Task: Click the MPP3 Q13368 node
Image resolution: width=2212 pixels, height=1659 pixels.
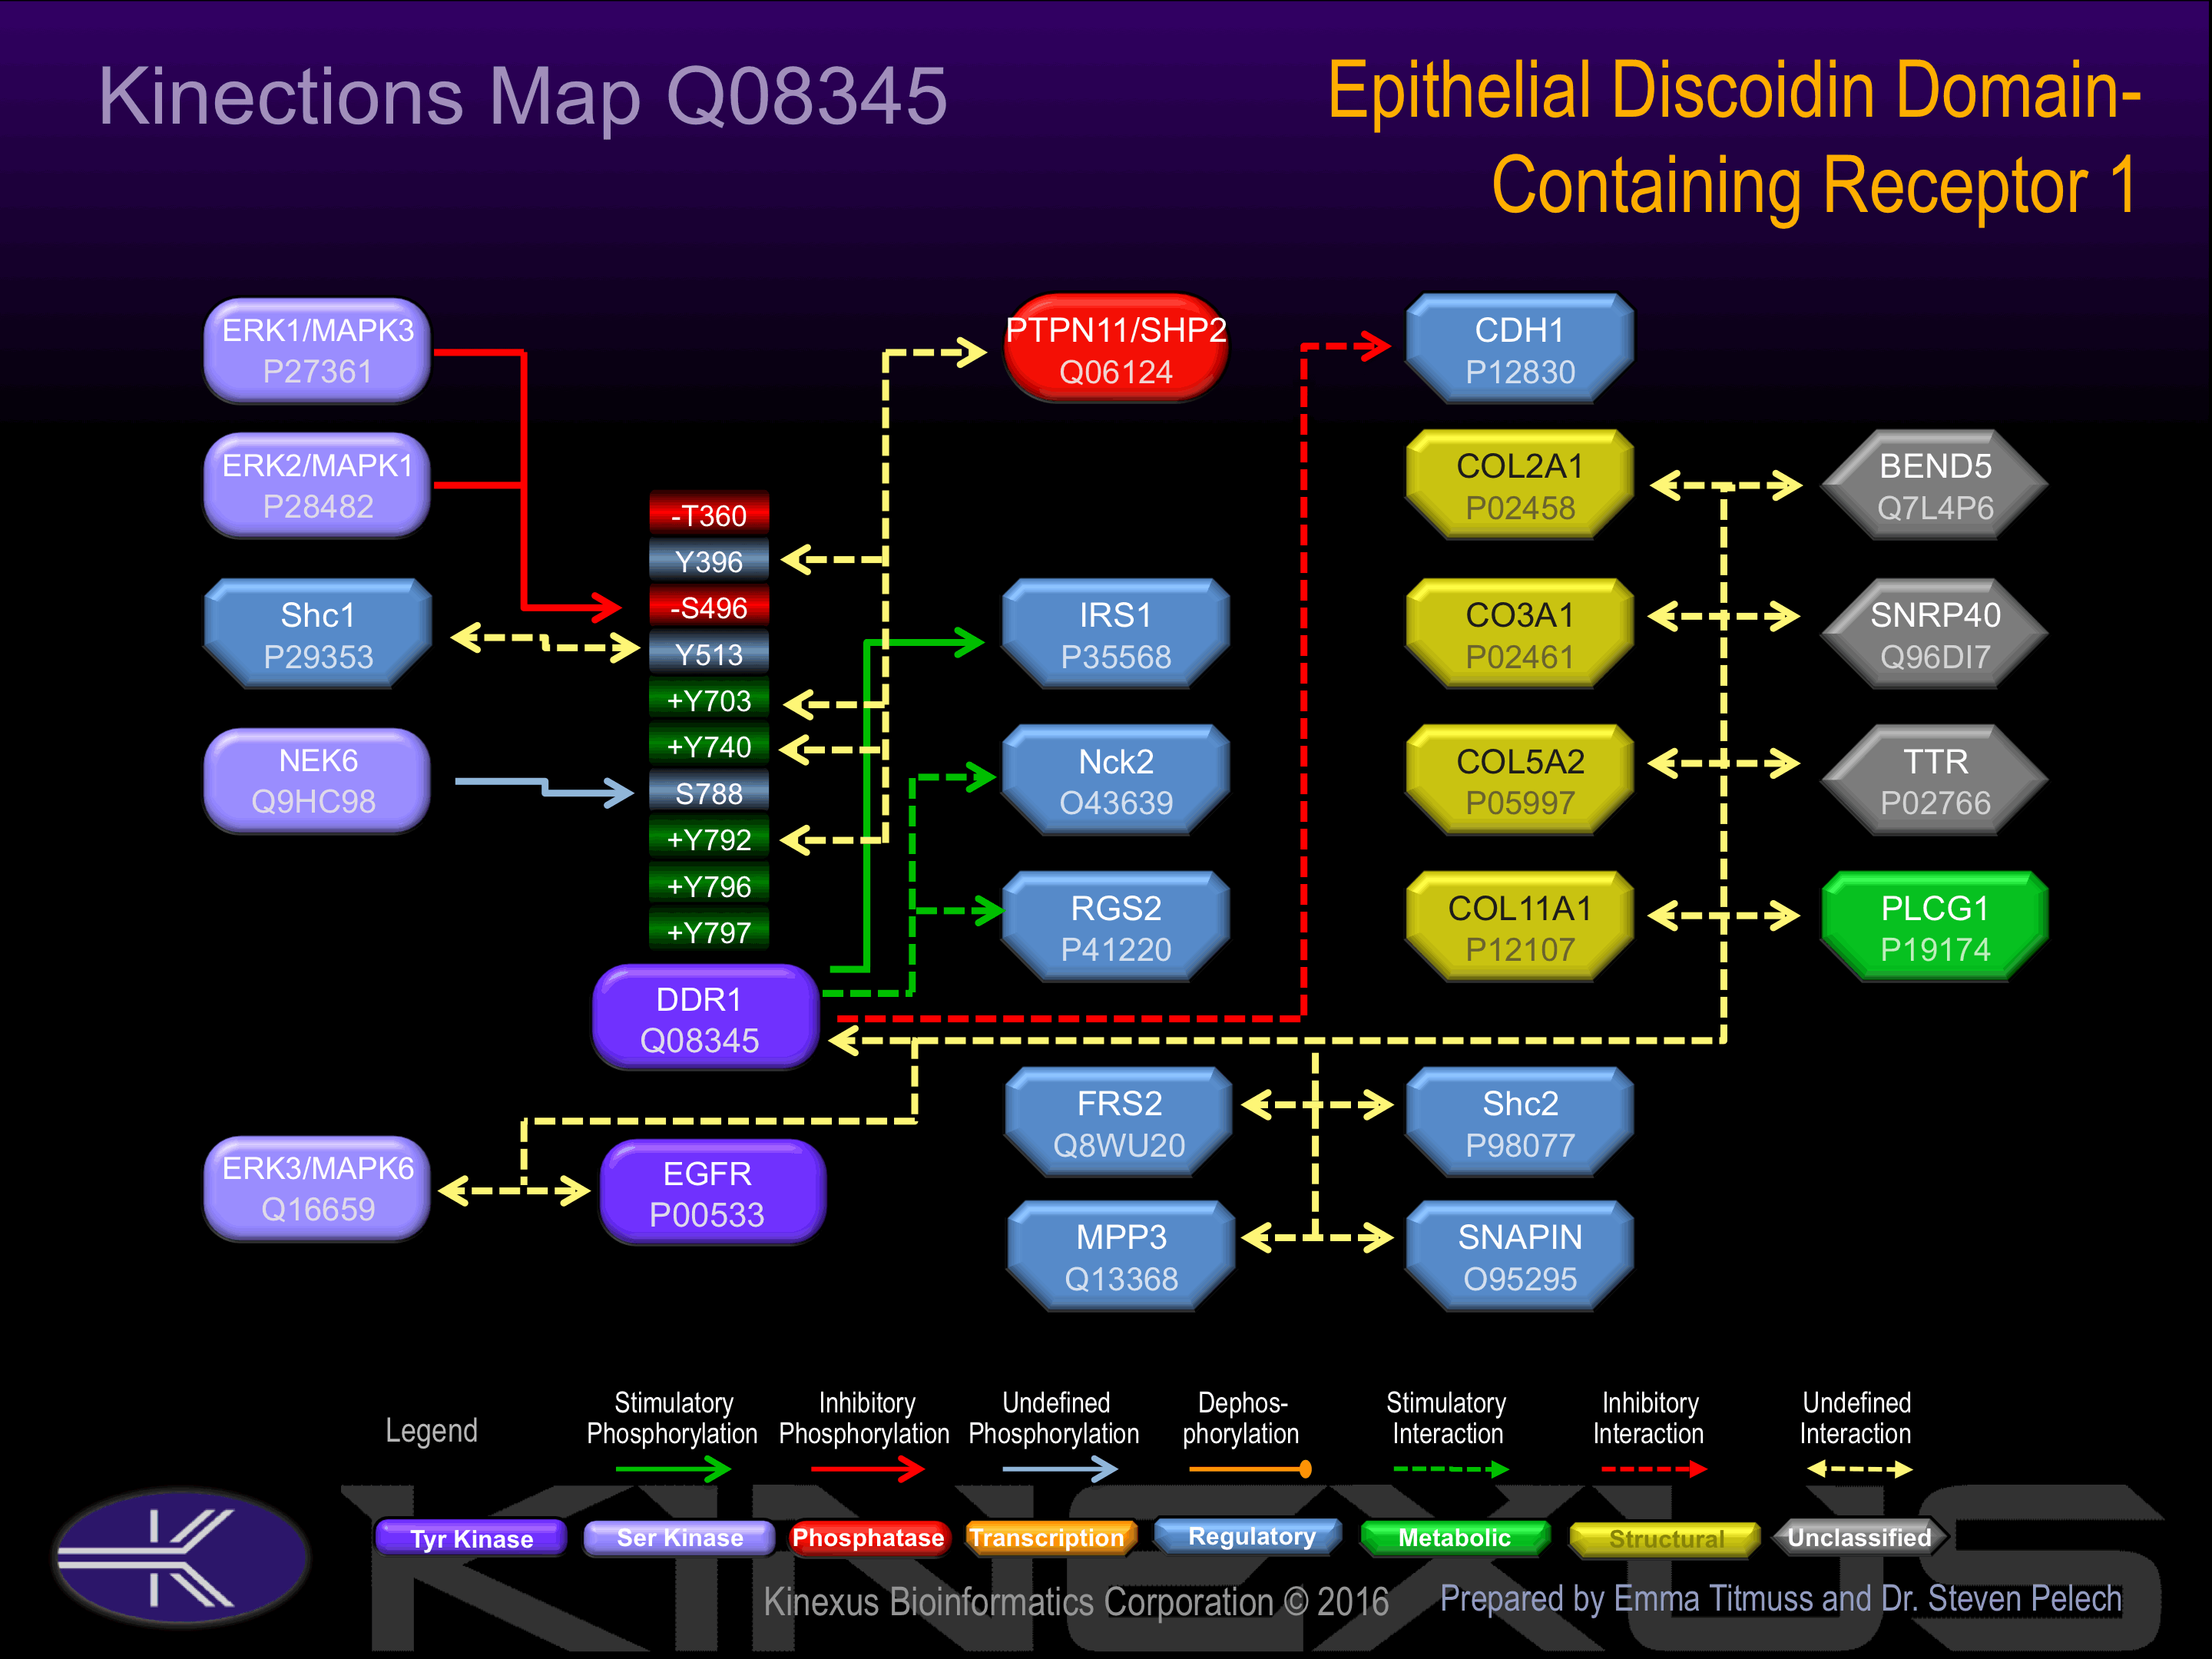Action: [x=1121, y=1257]
